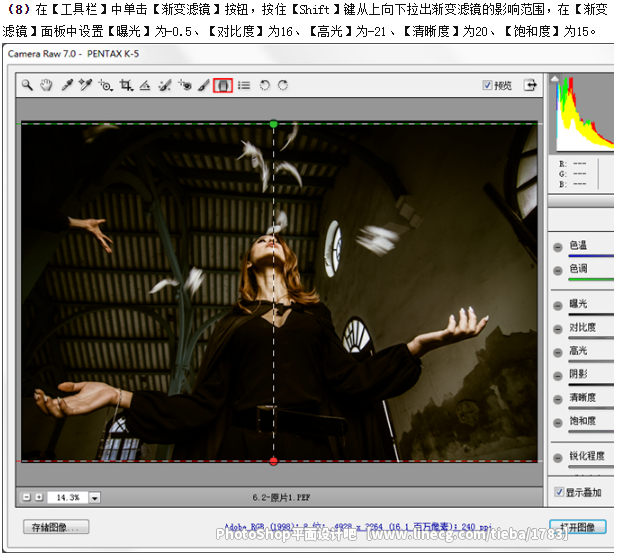
Task: Click the Camera Raw 7.0 title text
Action: [73, 54]
